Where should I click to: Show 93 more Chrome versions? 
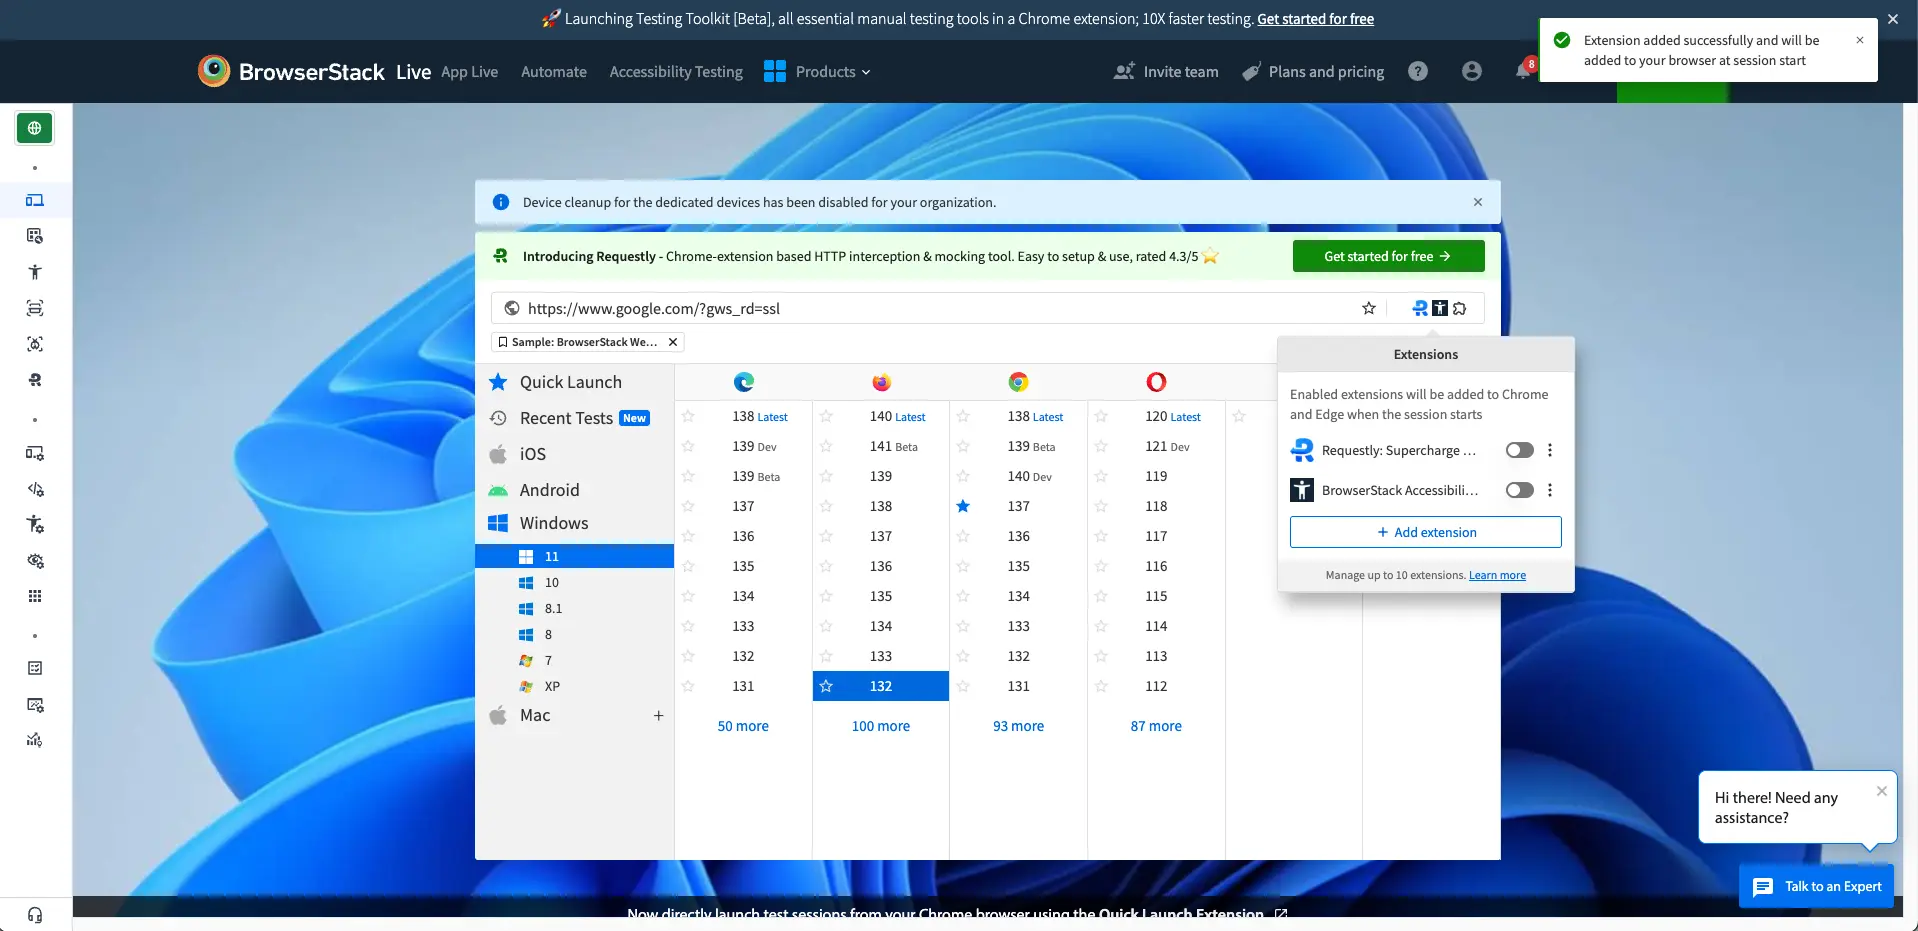click(1018, 726)
